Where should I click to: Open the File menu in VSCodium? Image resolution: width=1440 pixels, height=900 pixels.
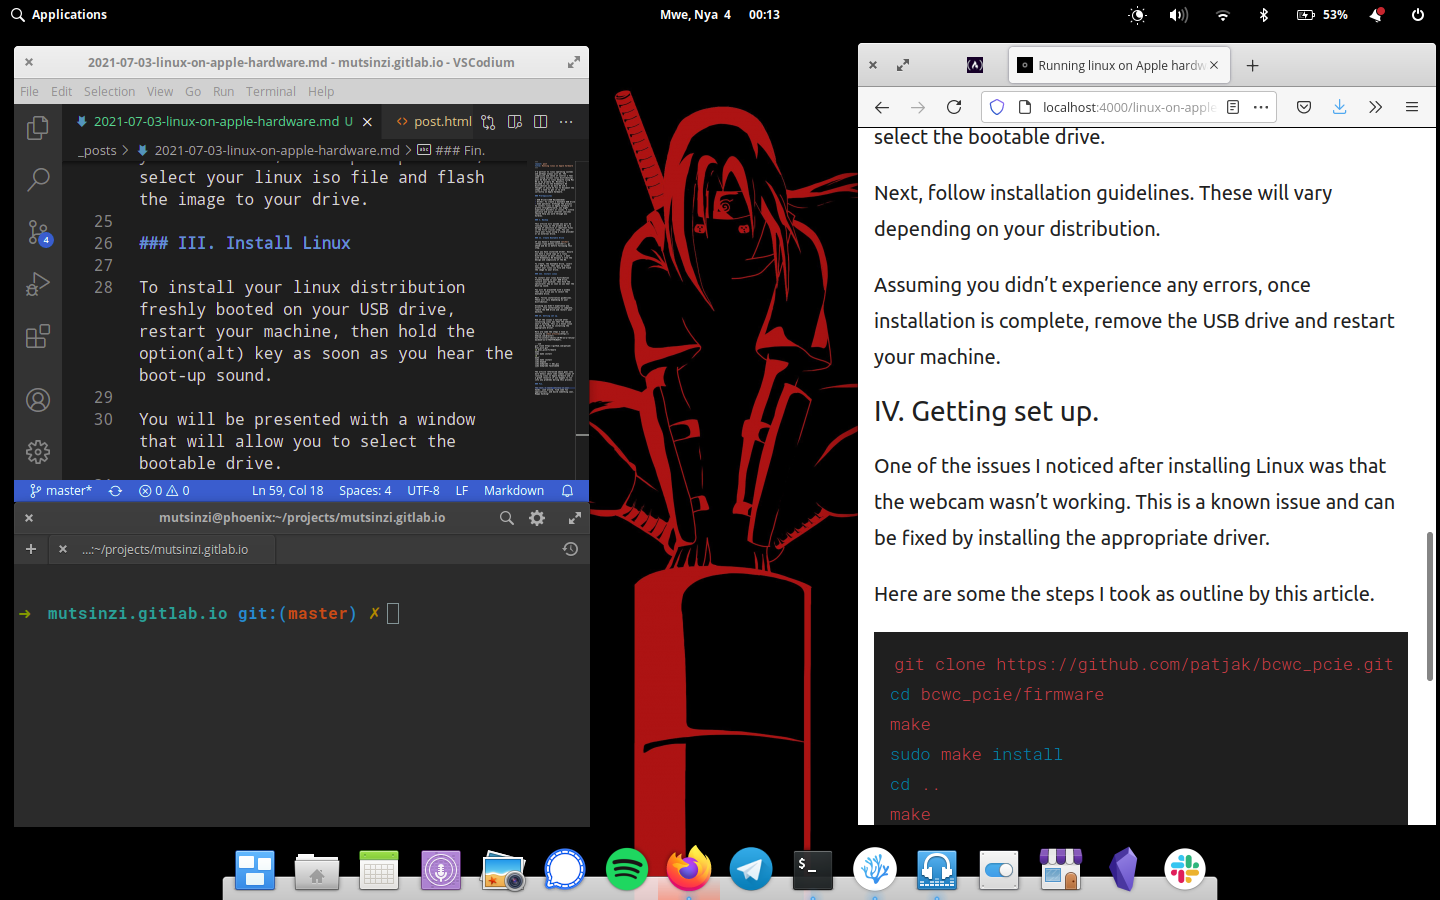pyautogui.click(x=29, y=91)
